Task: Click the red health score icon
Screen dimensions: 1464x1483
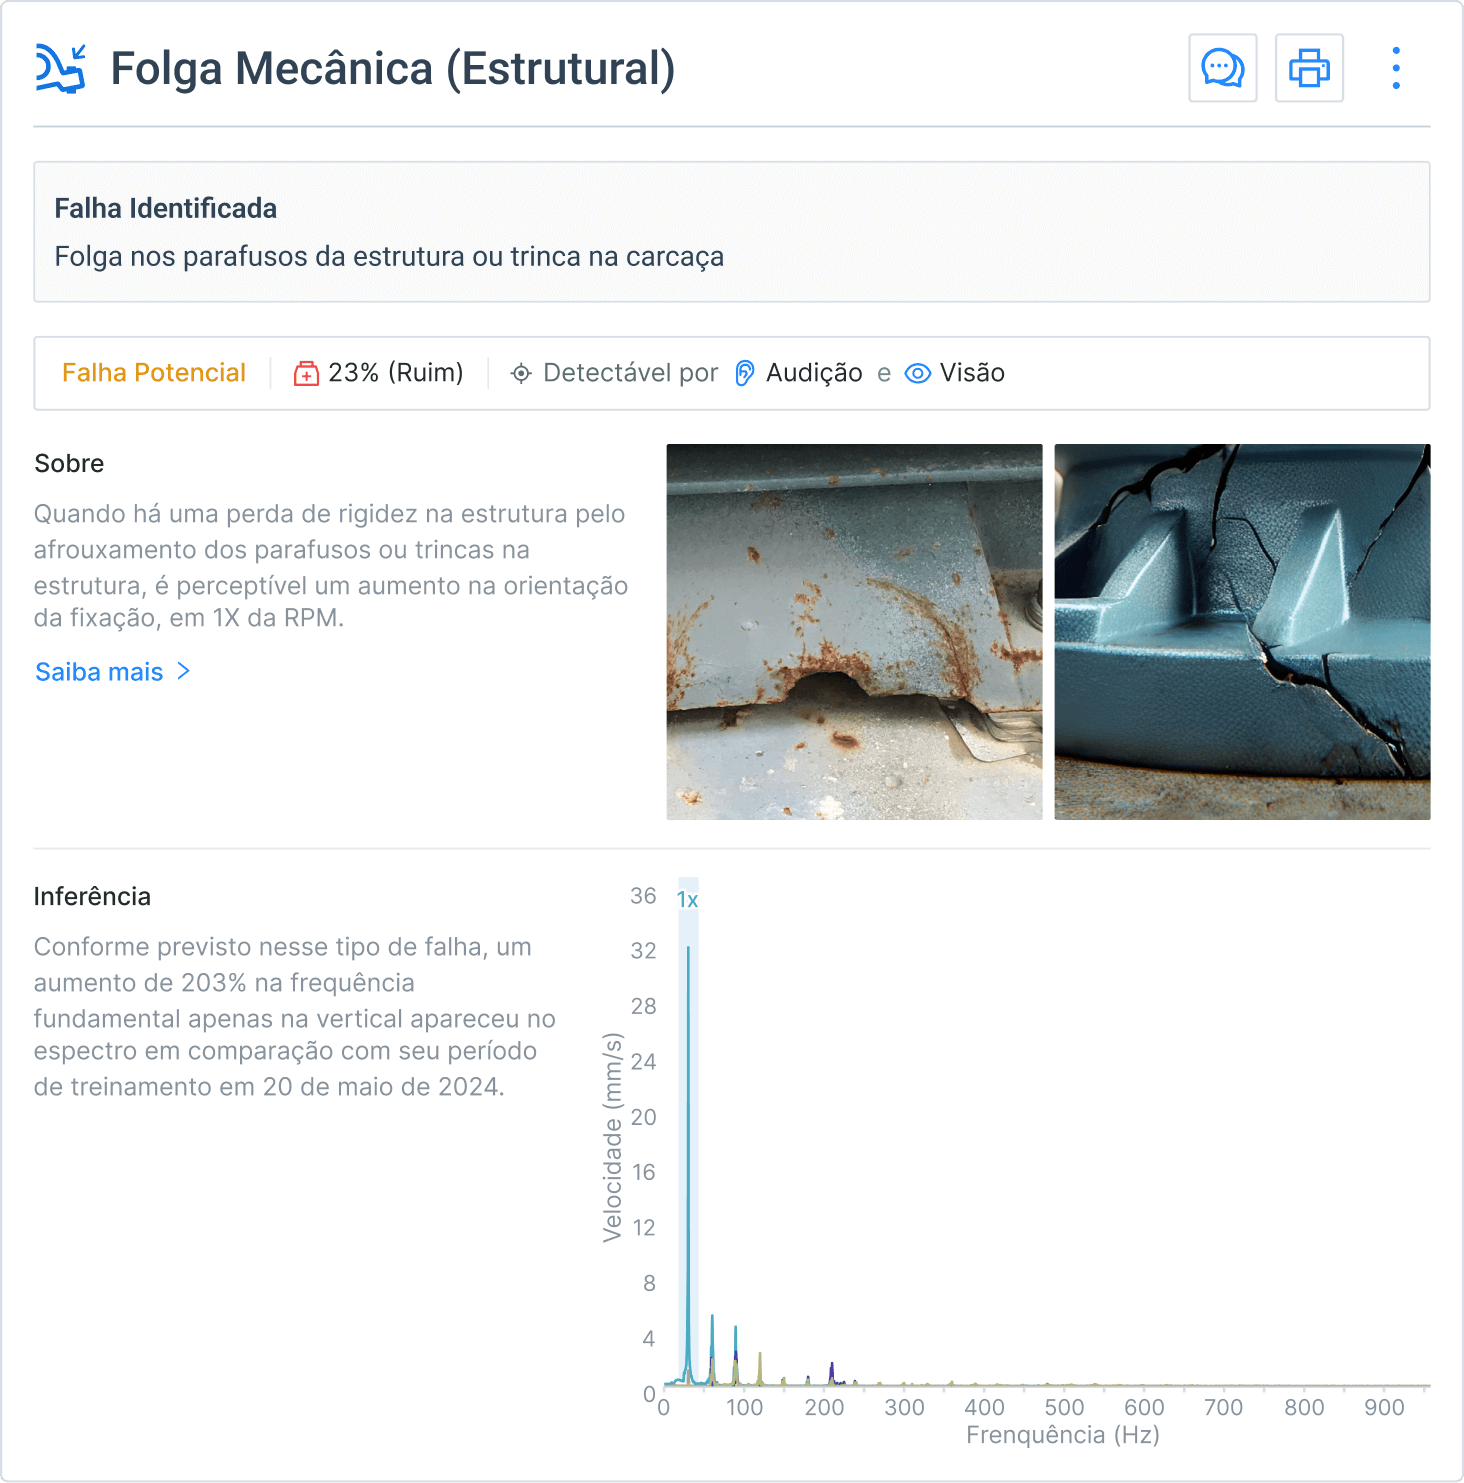Action: 306,374
